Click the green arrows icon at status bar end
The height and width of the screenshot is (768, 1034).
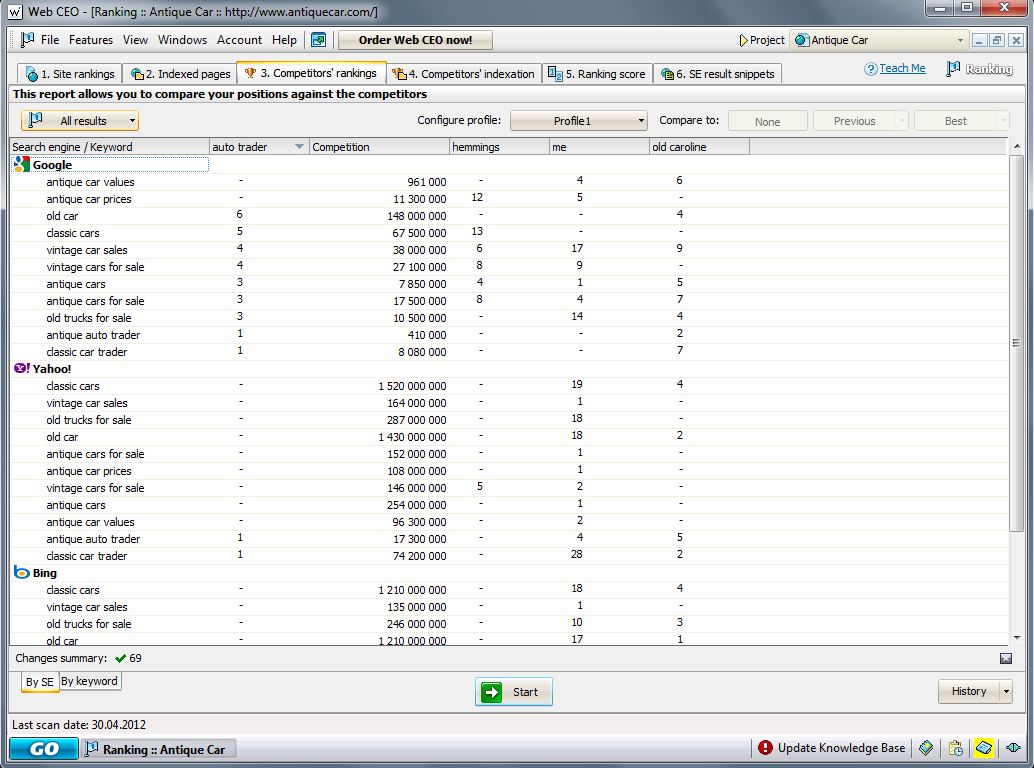pyautogui.click(x=1014, y=748)
